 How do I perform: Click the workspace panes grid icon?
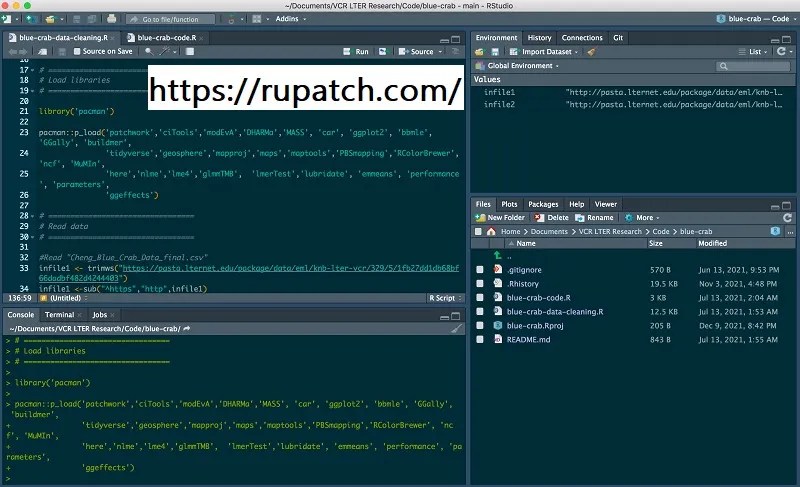pyautogui.click(x=257, y=19)
